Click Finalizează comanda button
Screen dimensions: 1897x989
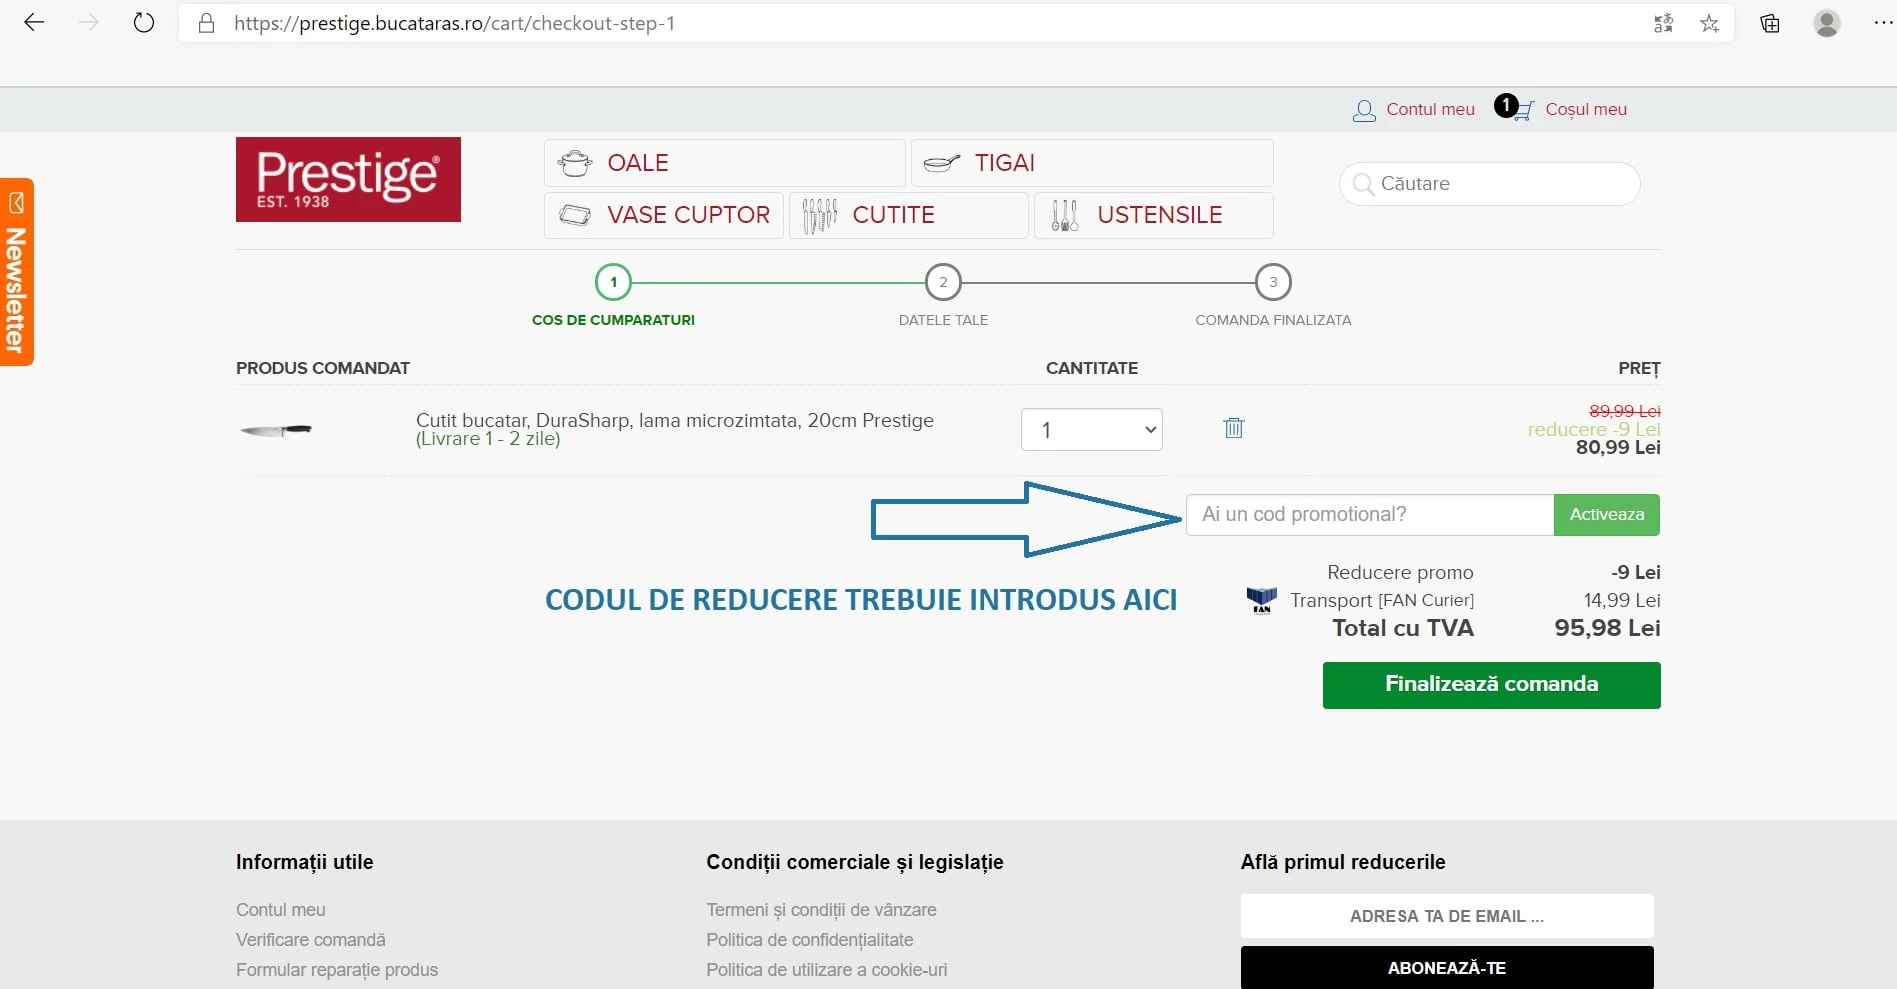click(x=1491, y=685)
